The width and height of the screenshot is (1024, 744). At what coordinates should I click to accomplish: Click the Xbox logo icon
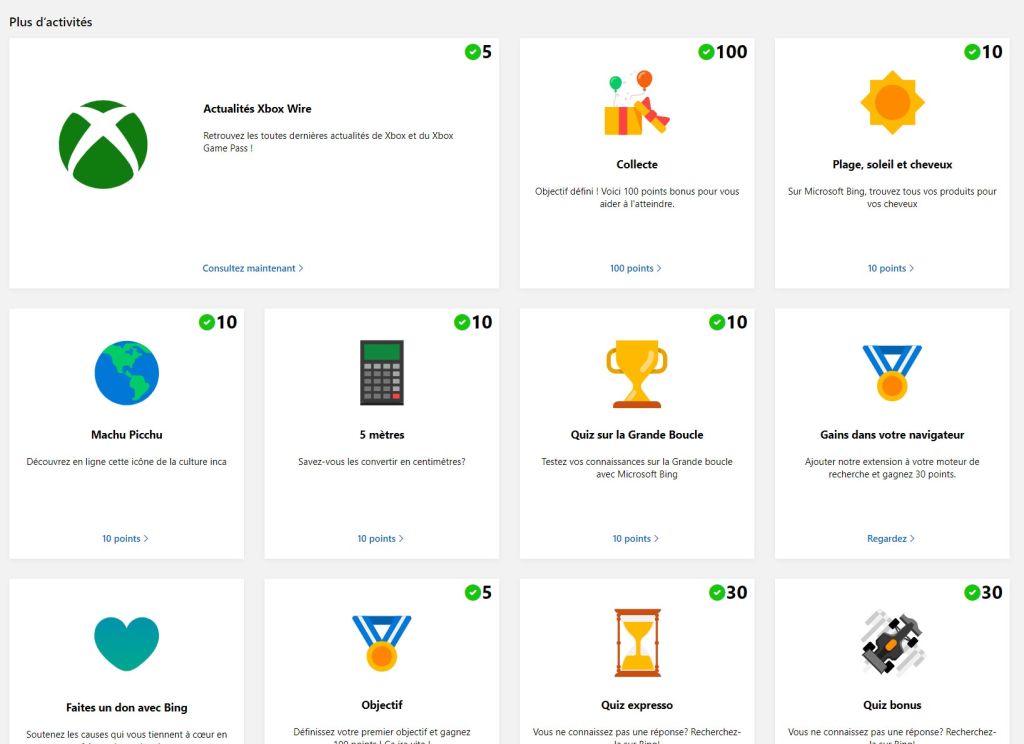pyautogui.click(x=103, y=144)
